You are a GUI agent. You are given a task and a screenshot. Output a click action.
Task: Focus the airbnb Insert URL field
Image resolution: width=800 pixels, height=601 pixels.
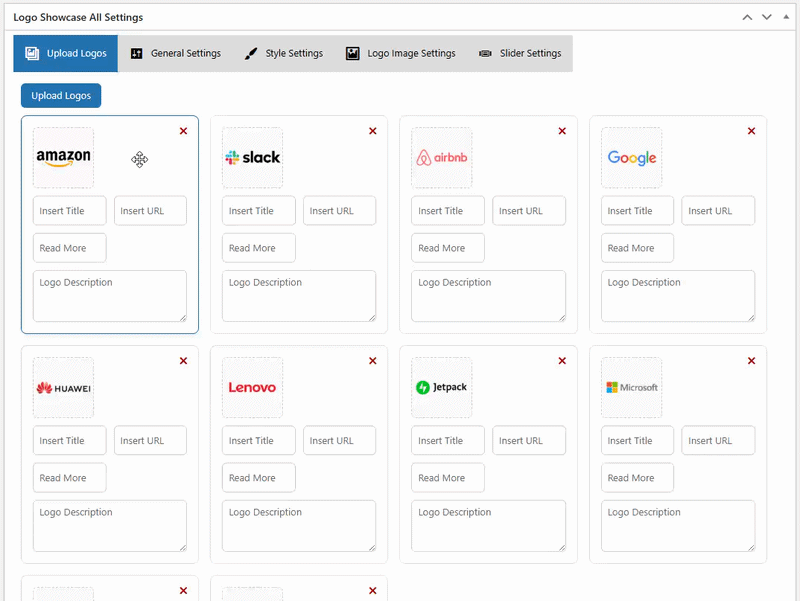click(x=529, y=211)
